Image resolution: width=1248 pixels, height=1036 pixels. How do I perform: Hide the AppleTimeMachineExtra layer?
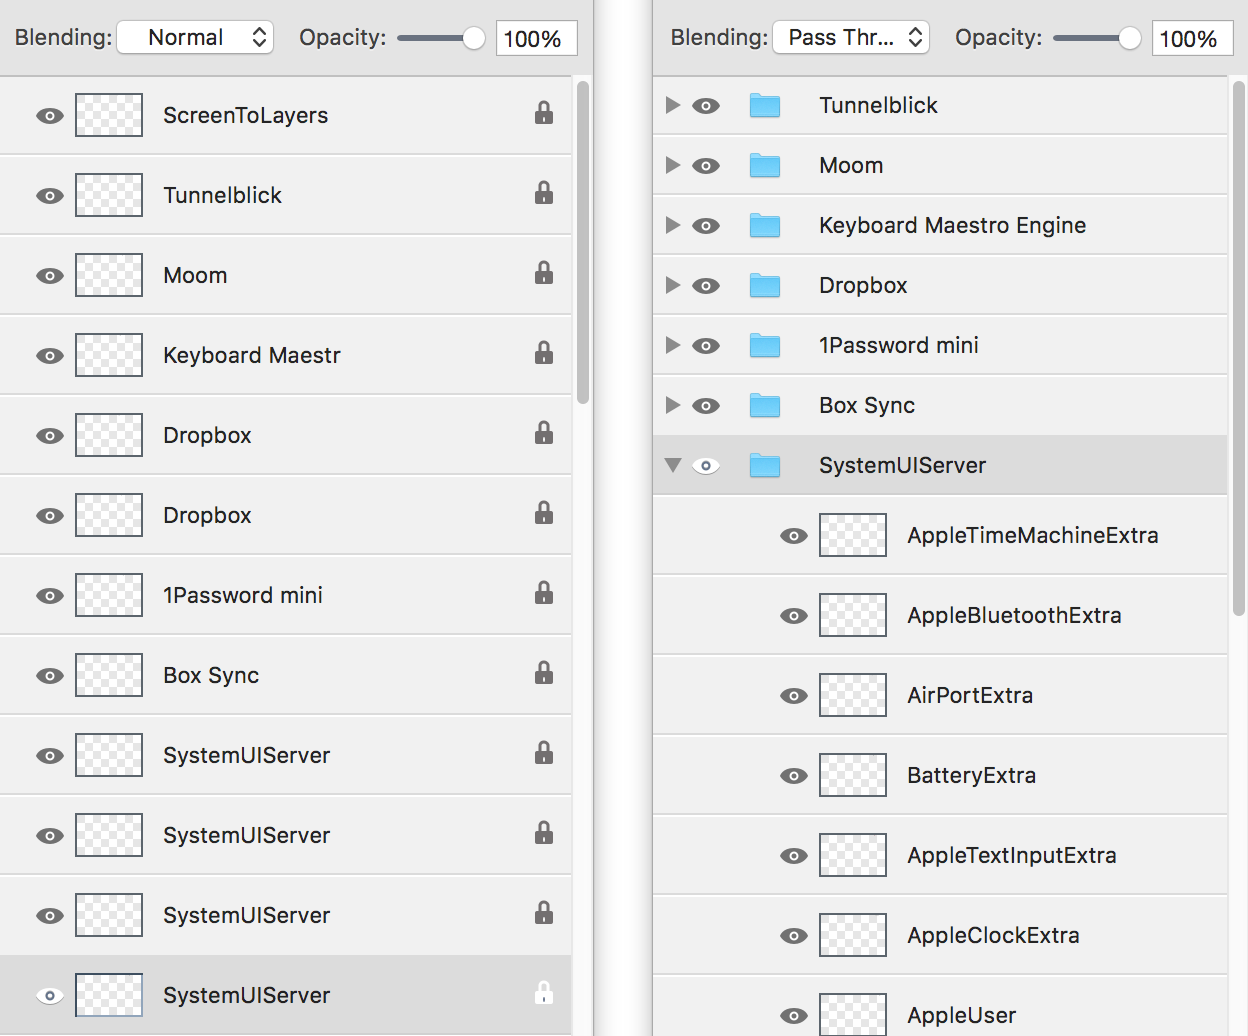tap(794, 536)
